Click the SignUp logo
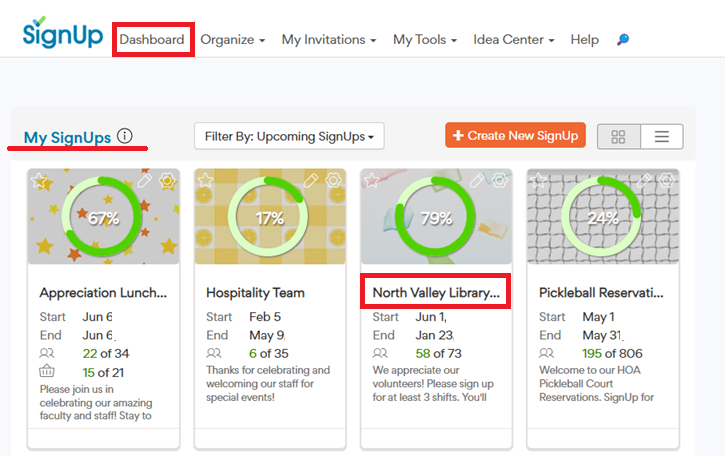The image size is (725, 456). click(63, 32)
